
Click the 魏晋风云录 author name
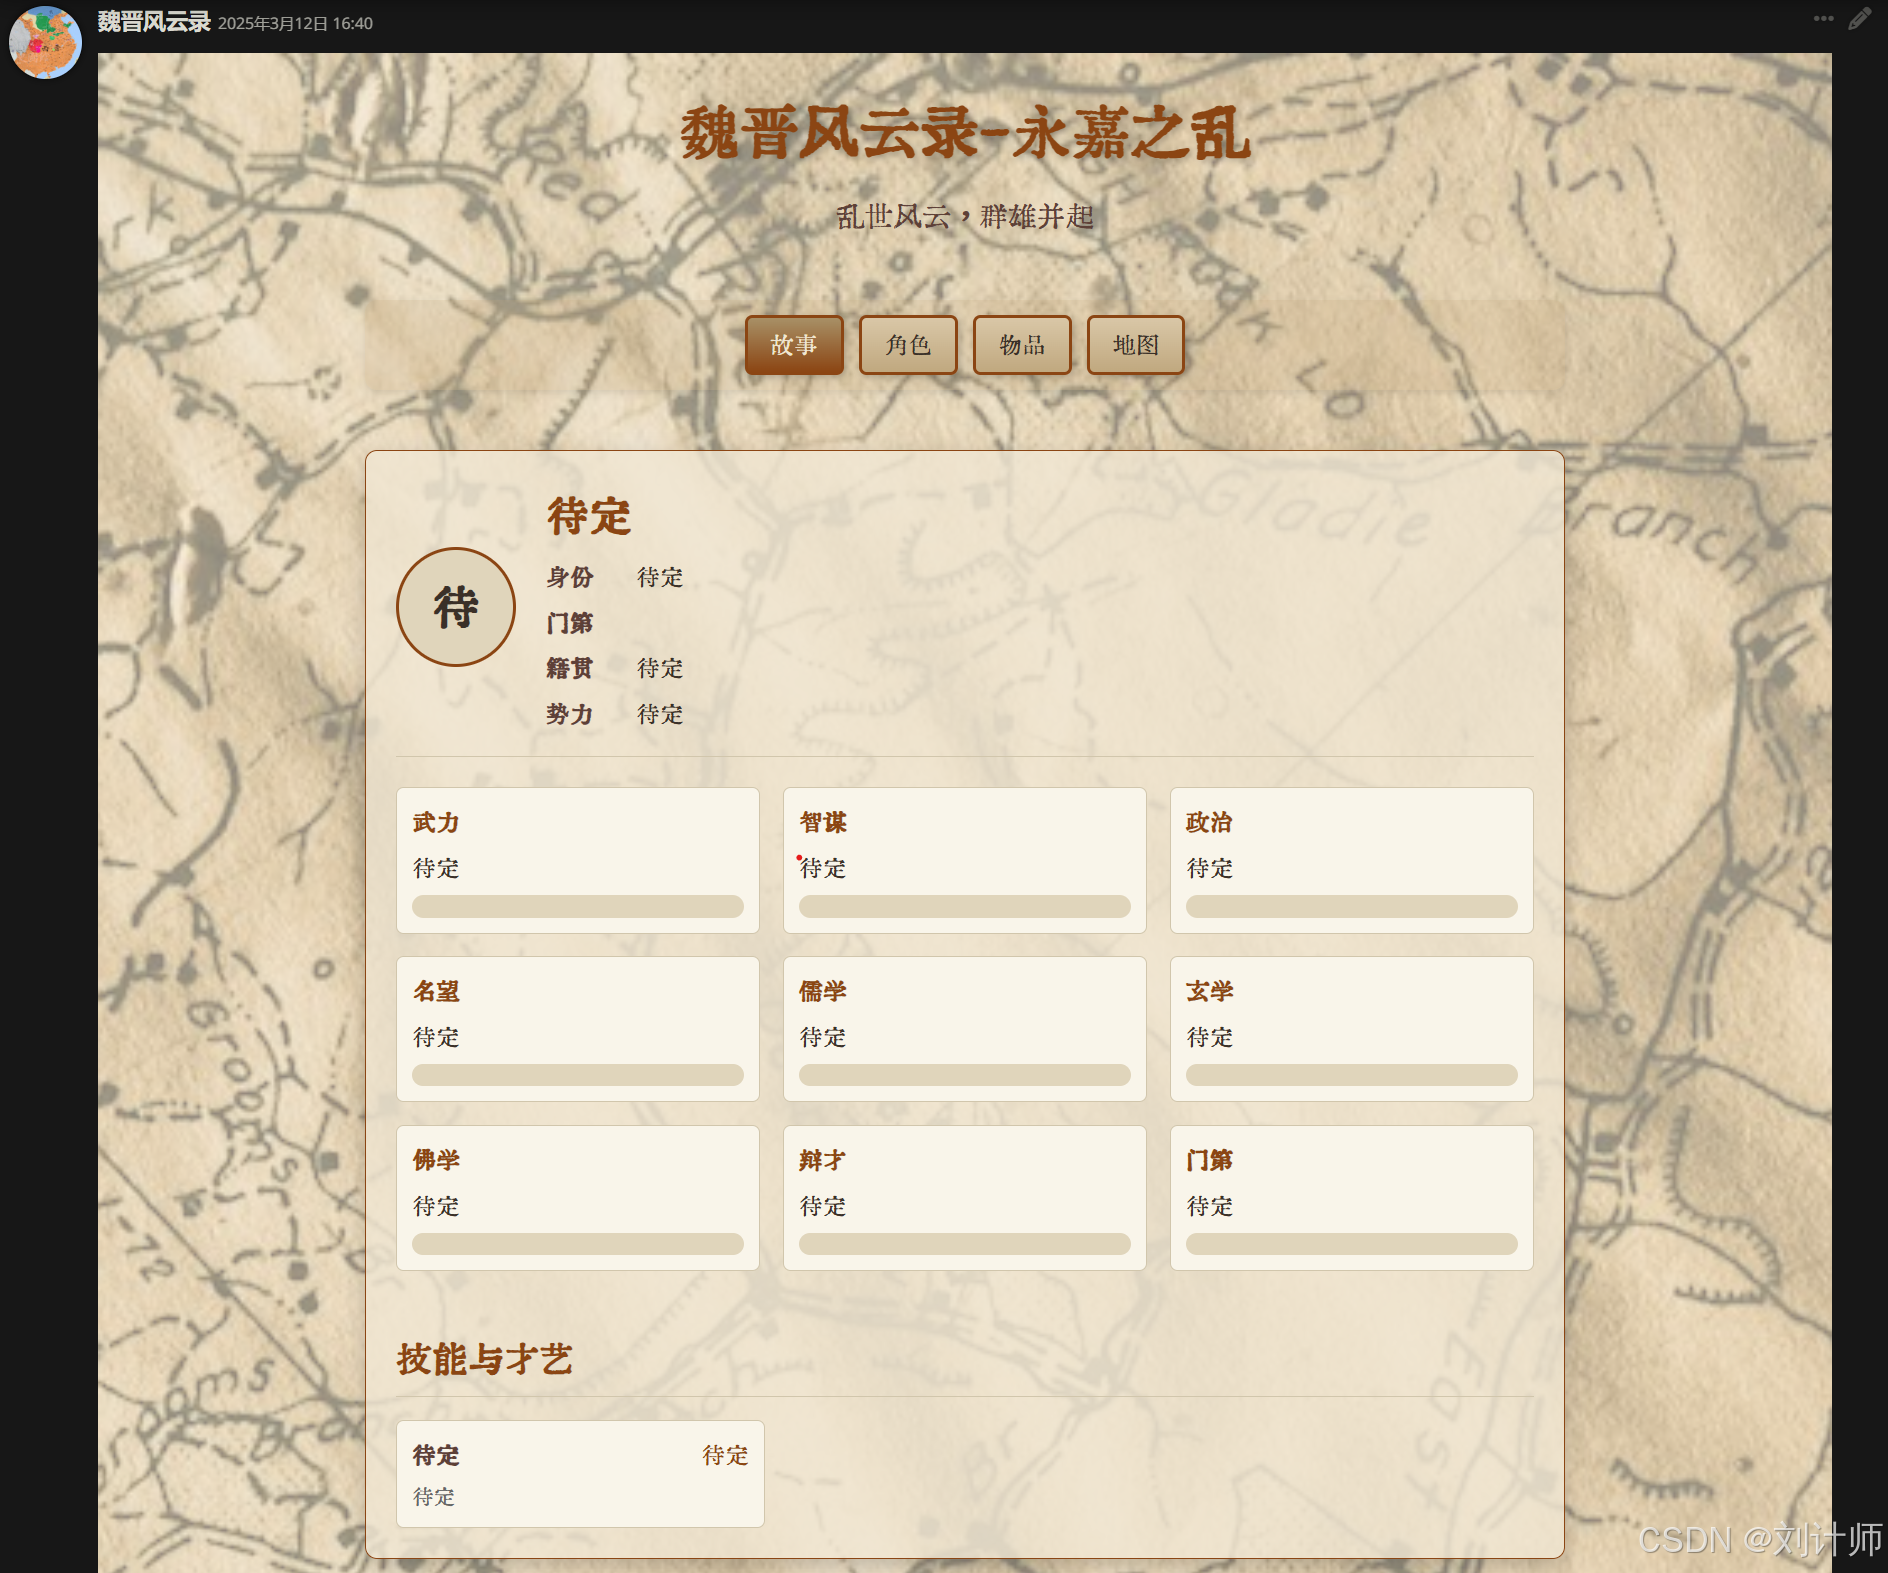(x=154, y=22)
